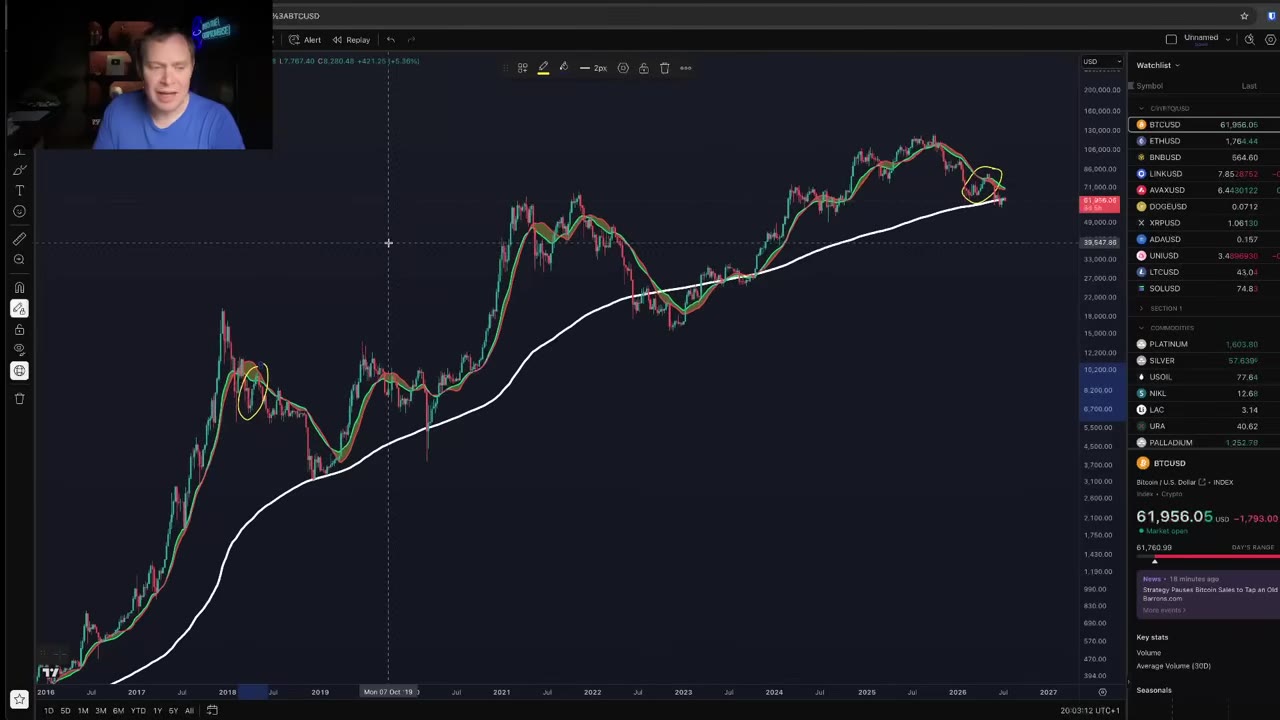Open the emoji and icons tool

[x=19, y=211]
